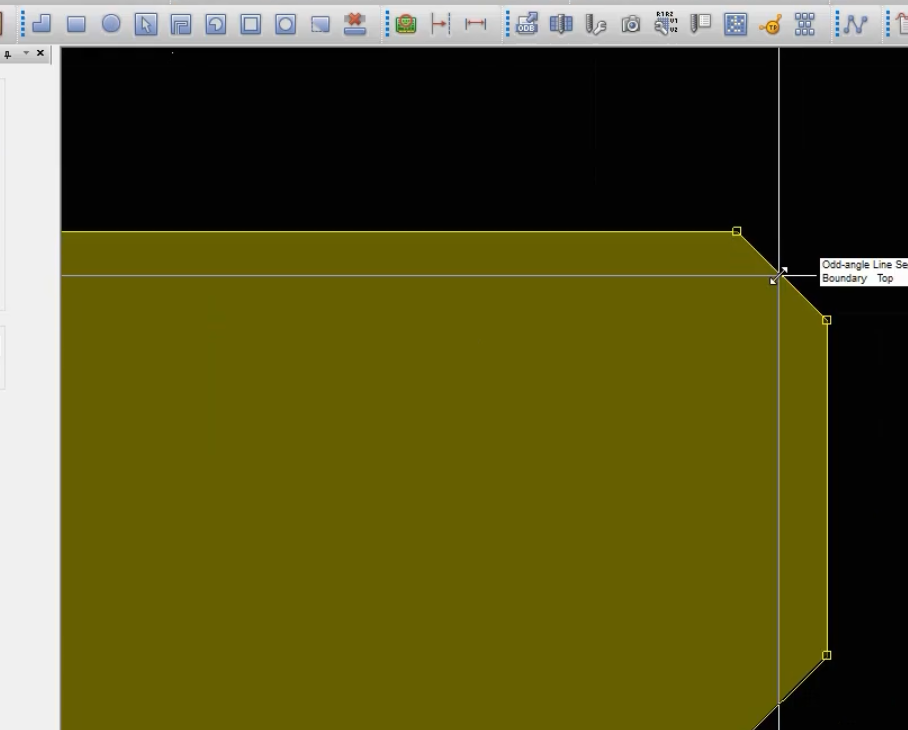
Task: Close the docked side panel
Action: pos(41,53)
